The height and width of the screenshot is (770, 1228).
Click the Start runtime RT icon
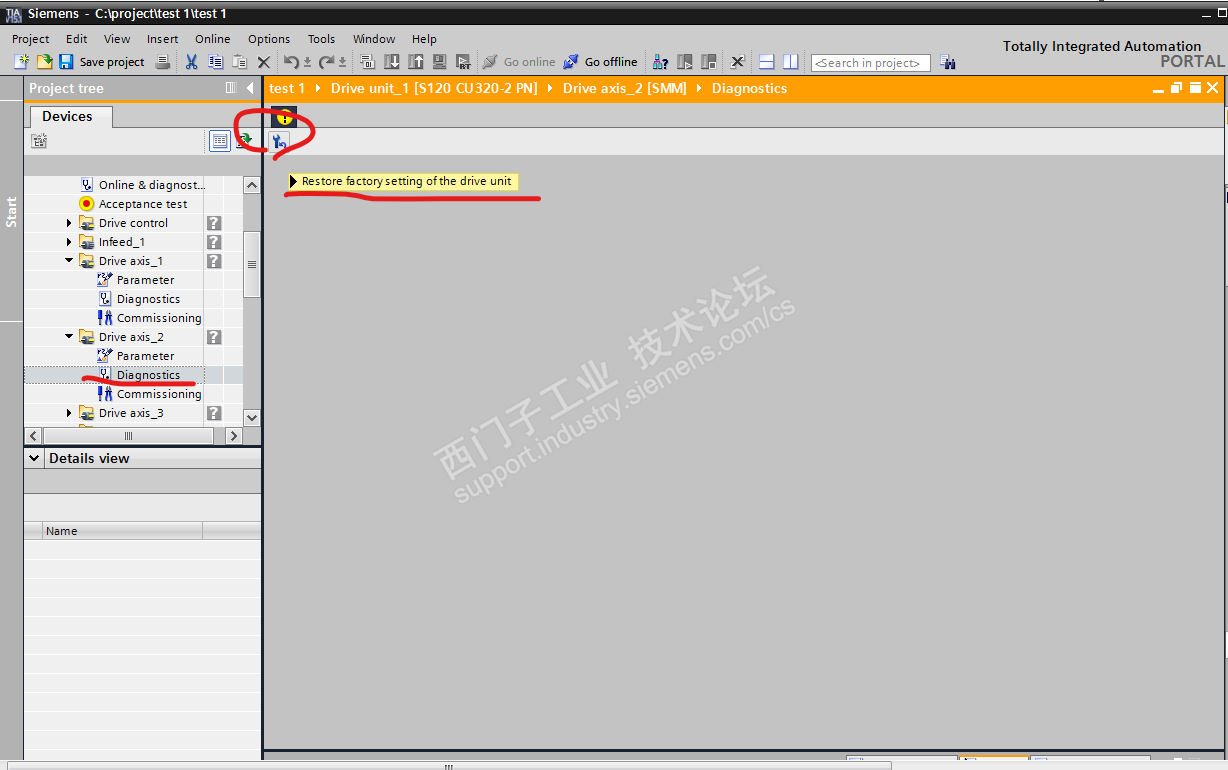463,62
